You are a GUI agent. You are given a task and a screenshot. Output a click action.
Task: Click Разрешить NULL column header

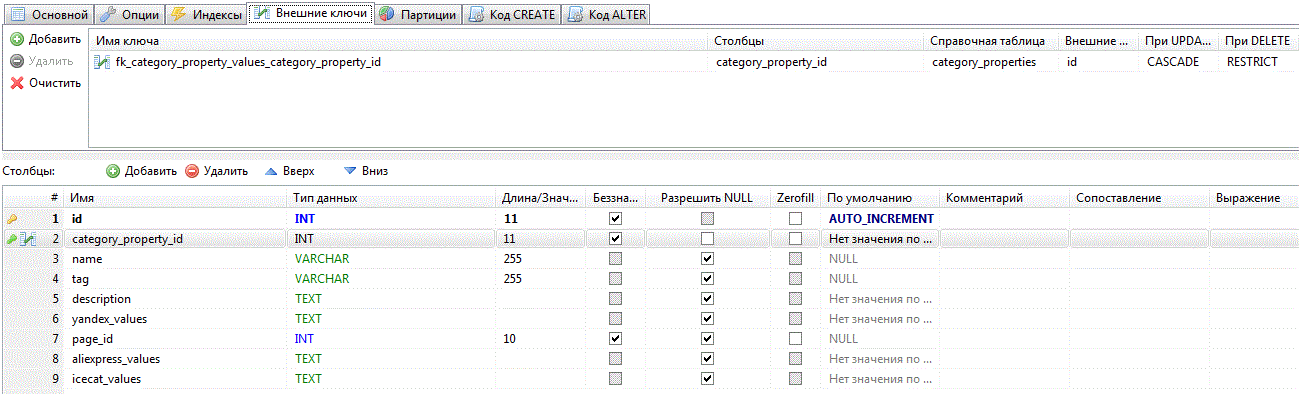coord(707,198)
